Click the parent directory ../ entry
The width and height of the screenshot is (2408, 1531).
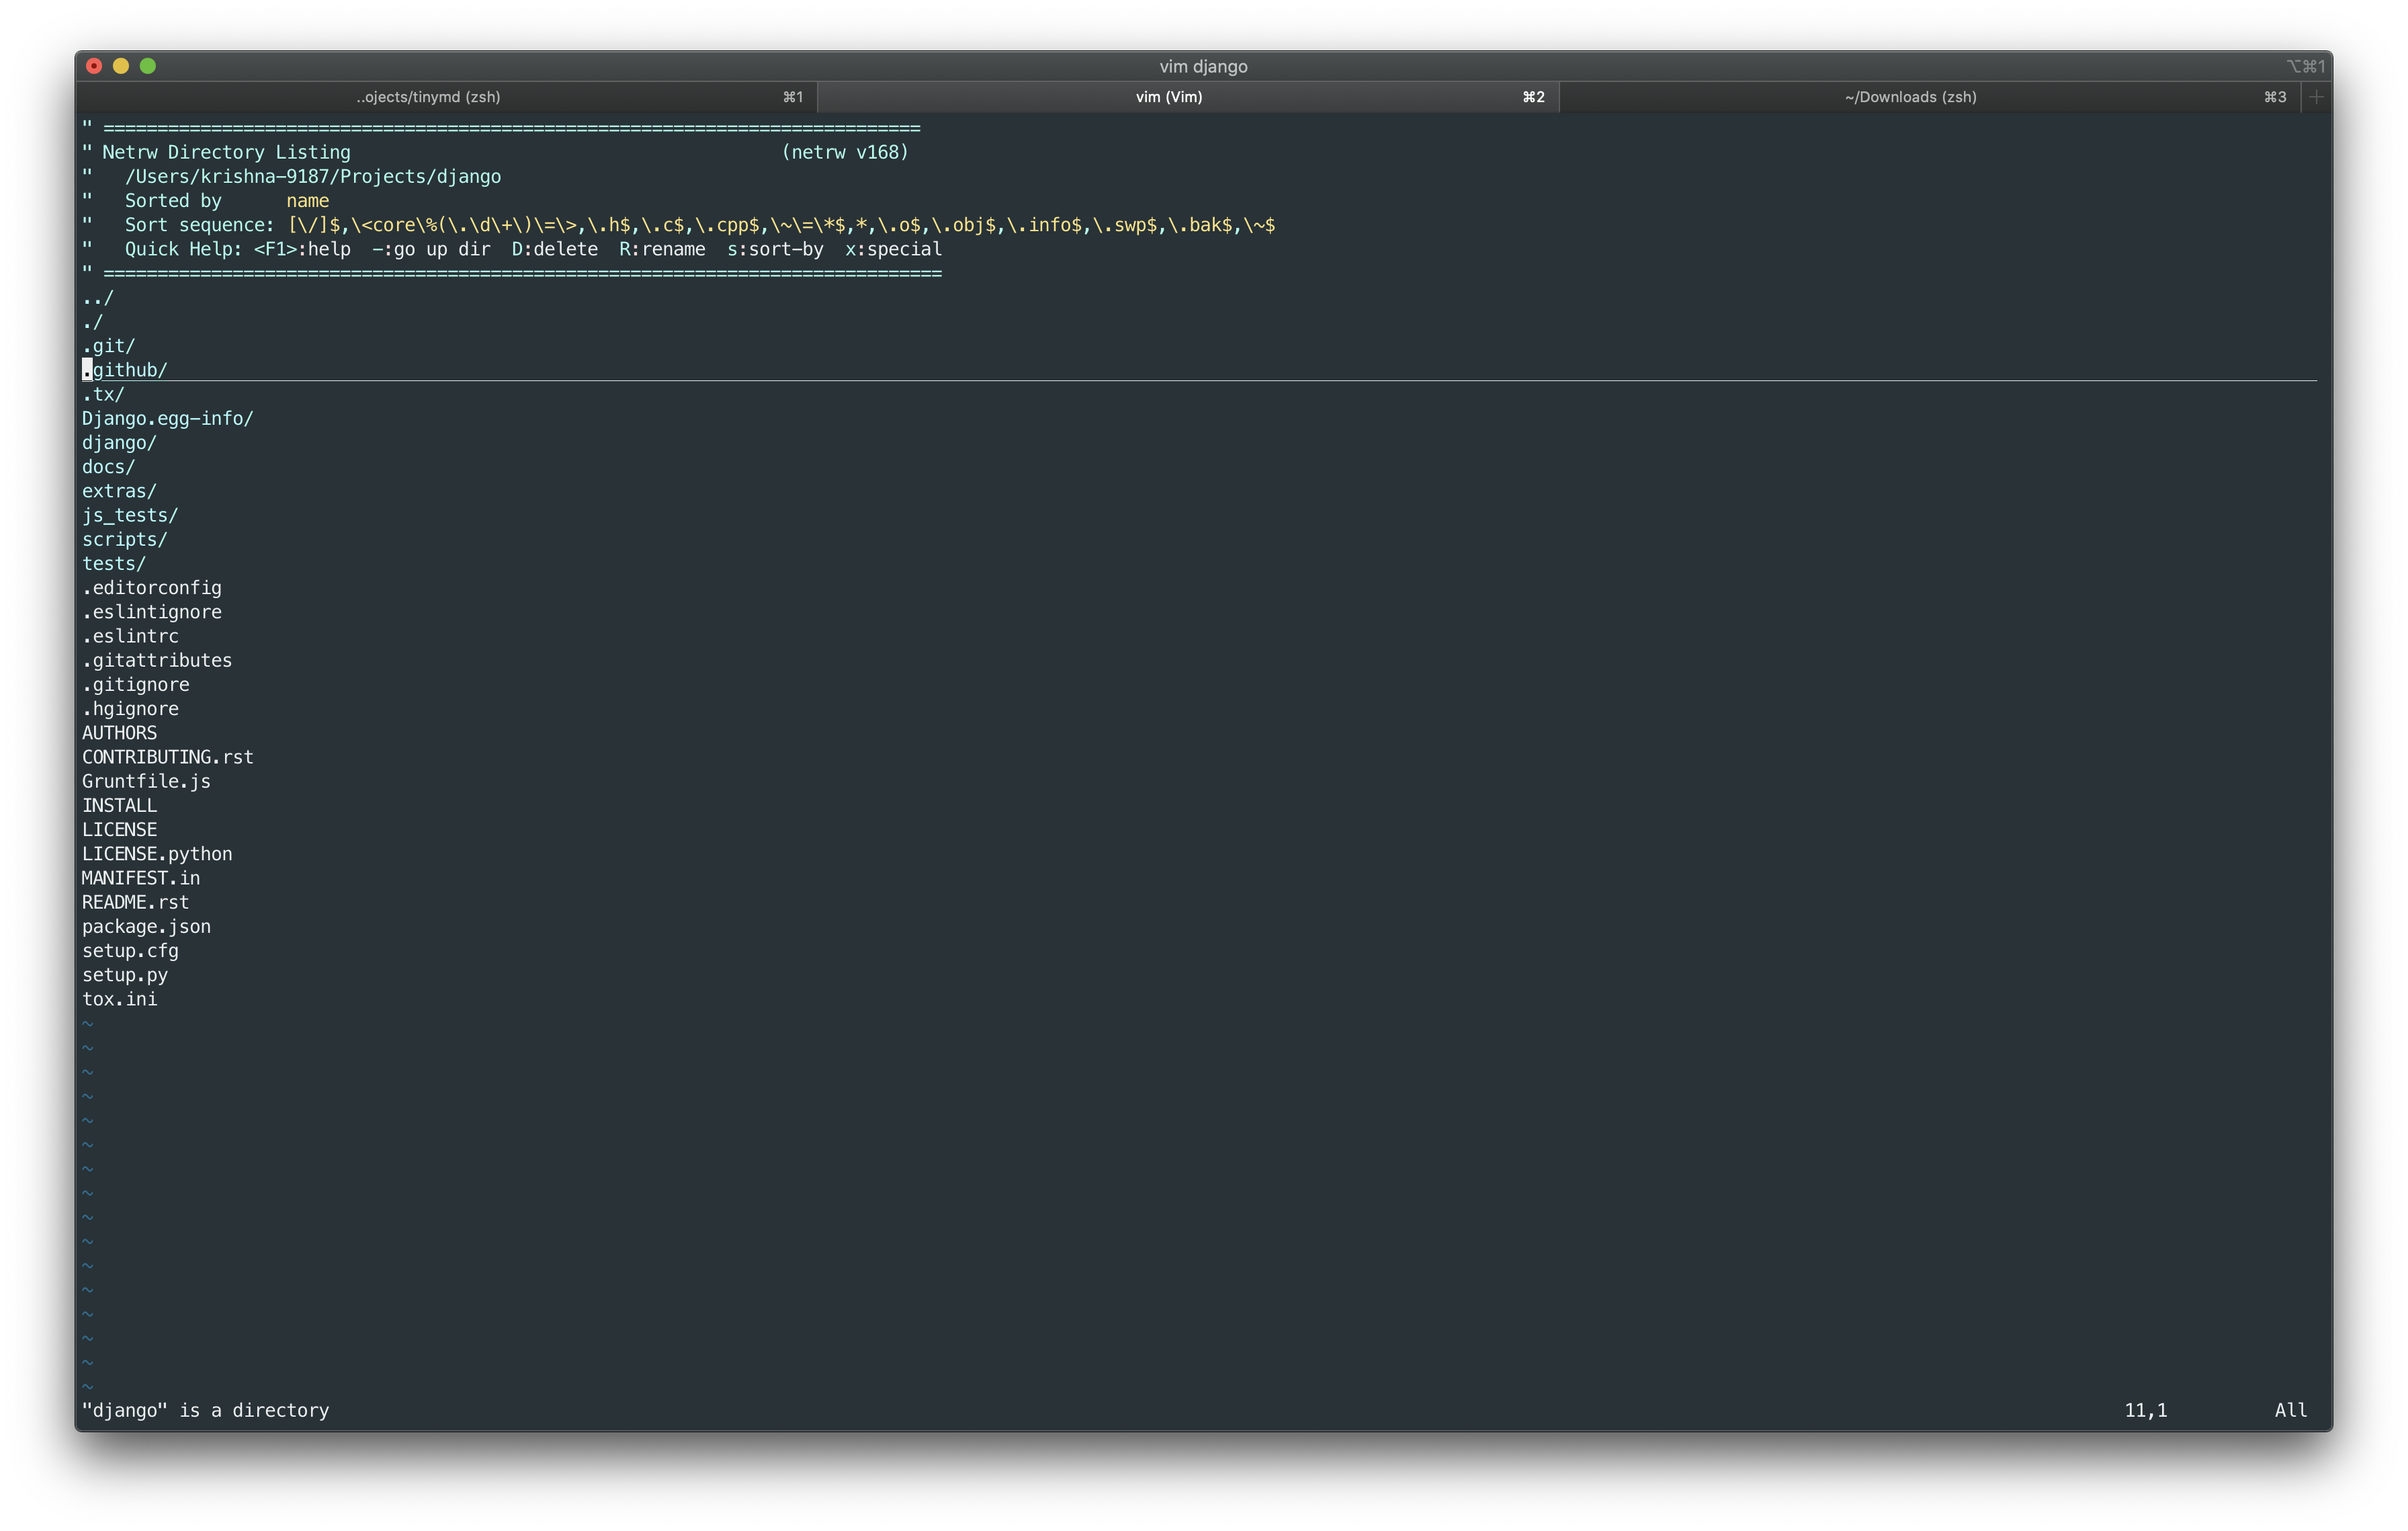[x=98, y=298]
